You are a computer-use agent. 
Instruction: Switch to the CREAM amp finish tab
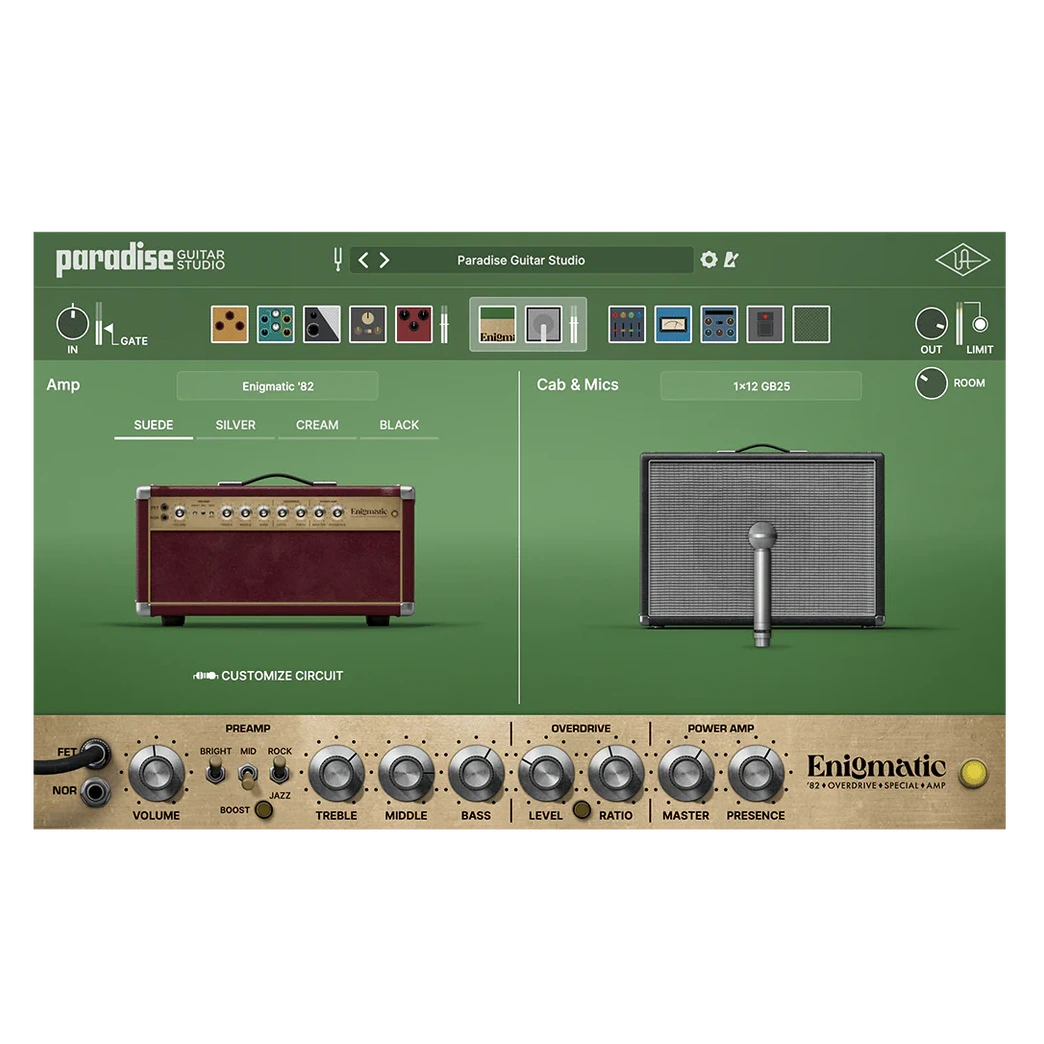[317, 426]
